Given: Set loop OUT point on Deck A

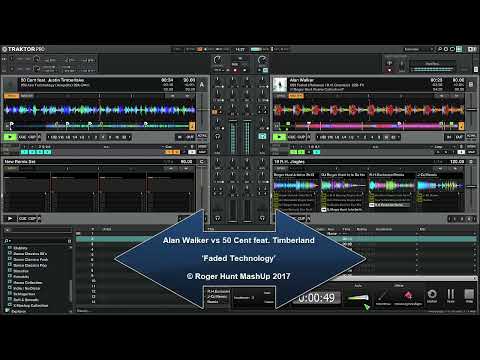Looking at the screenshot, I should (190, 137).
